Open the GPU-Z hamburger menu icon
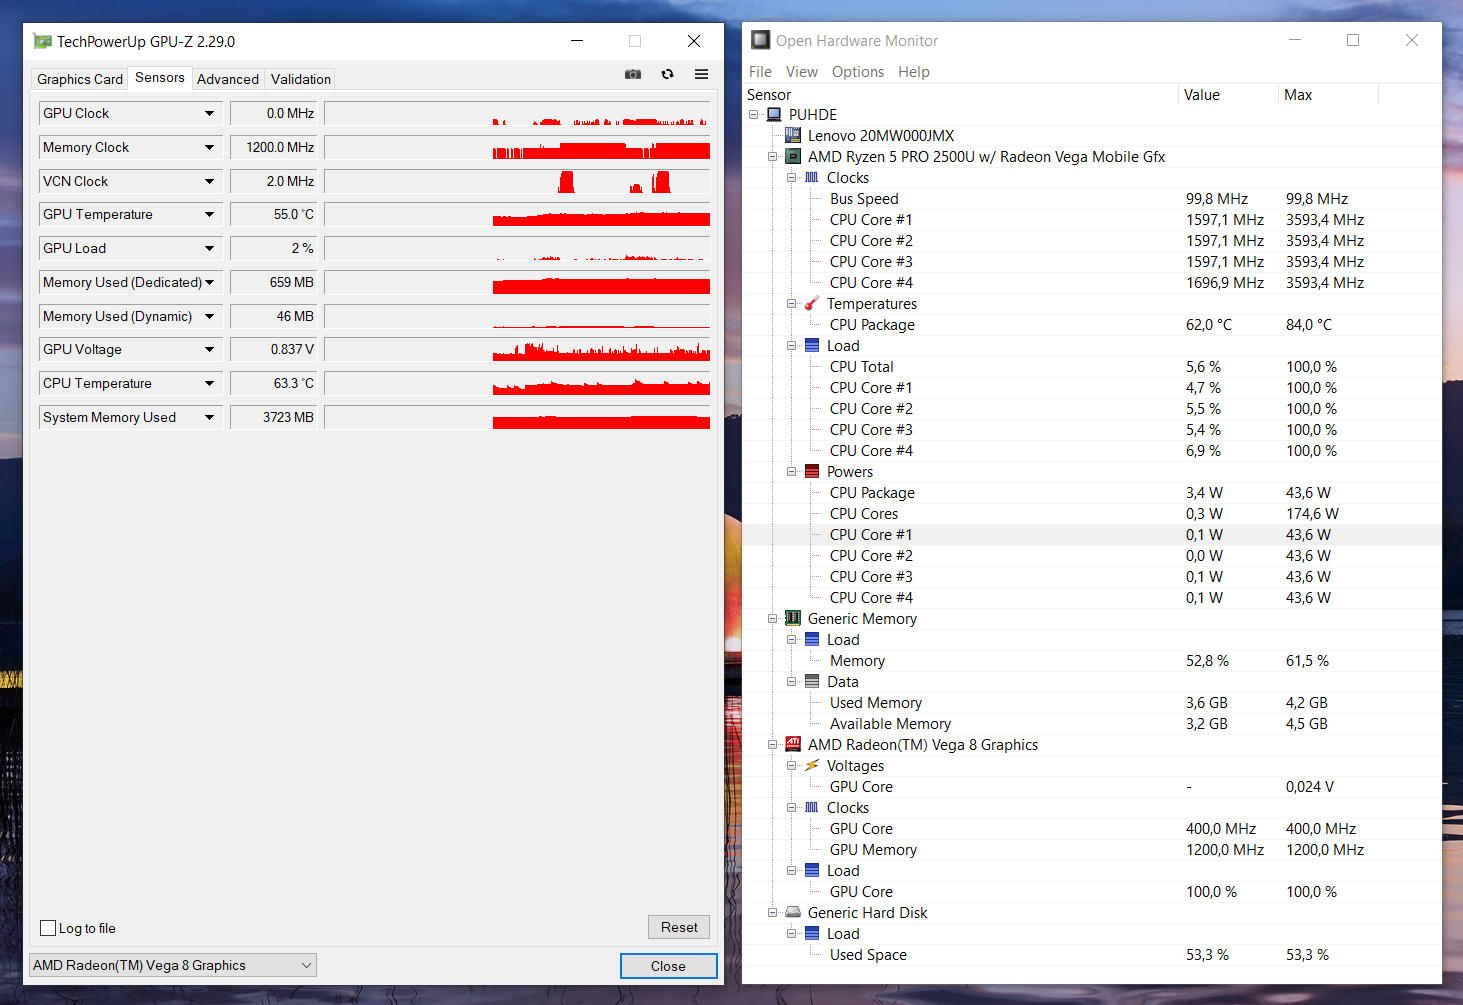1463x1005 pixels. [x=701, y=74]
